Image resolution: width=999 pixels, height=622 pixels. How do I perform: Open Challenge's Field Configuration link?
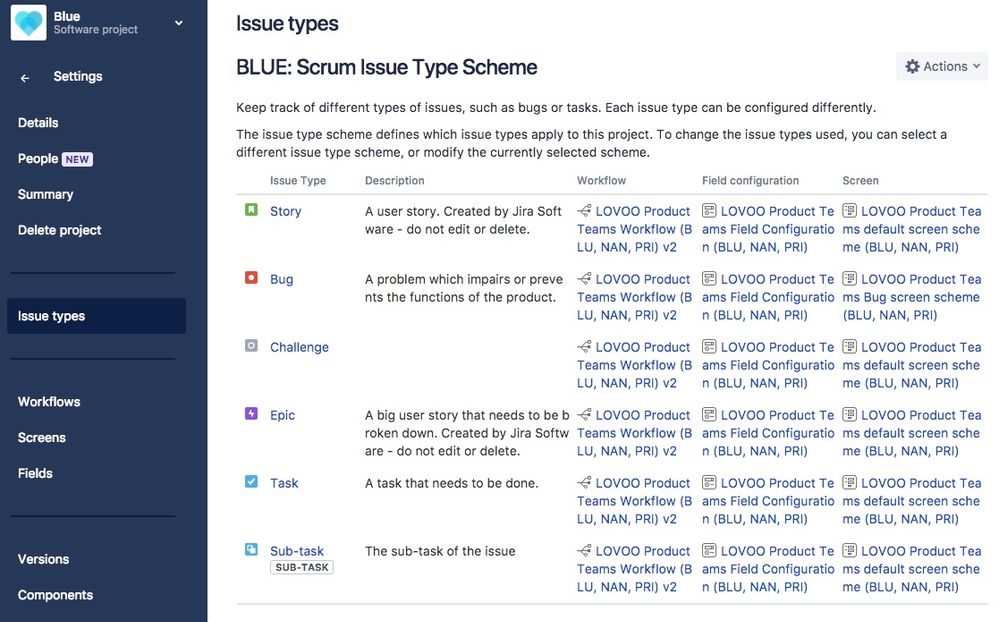[x=768, y=365]
